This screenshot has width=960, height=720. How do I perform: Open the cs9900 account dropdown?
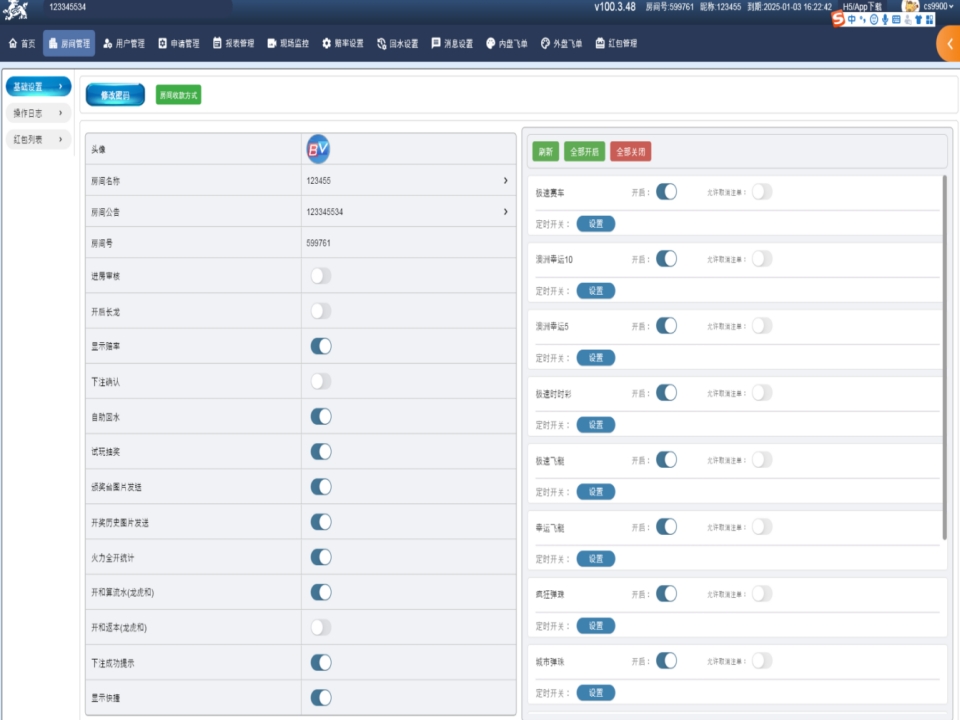pos(939,6)
